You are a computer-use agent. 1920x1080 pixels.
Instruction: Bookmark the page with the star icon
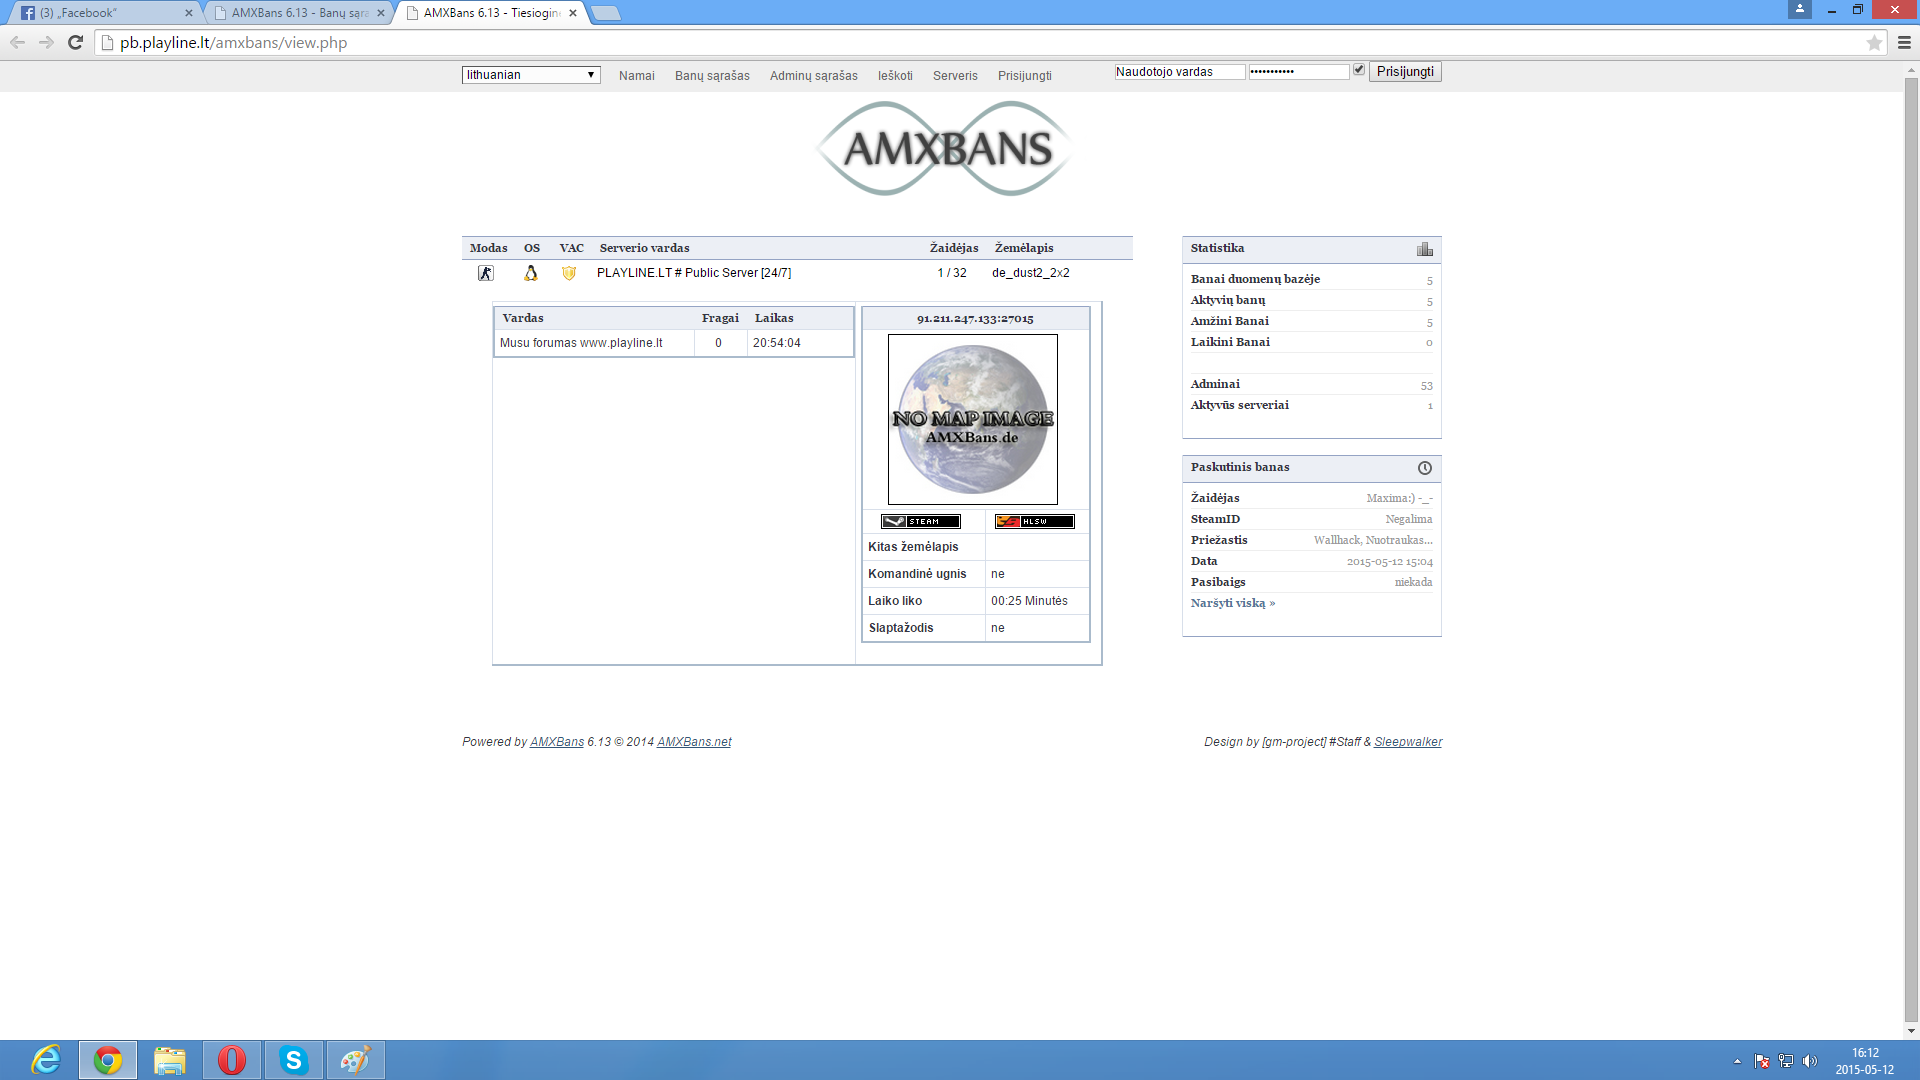click(x=1874, y=43)
